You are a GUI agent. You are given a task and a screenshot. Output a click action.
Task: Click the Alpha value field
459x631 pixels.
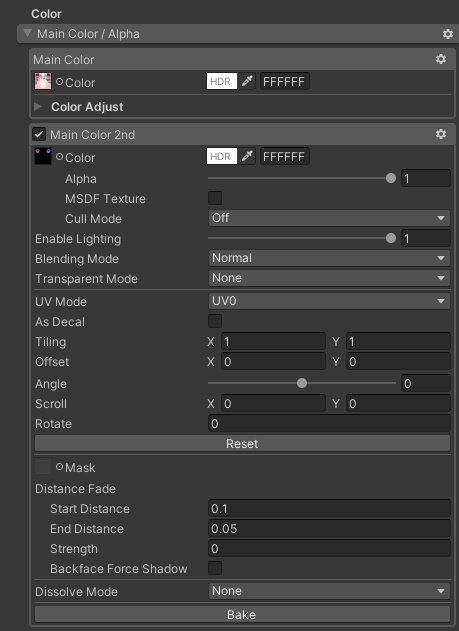[426, 178]
